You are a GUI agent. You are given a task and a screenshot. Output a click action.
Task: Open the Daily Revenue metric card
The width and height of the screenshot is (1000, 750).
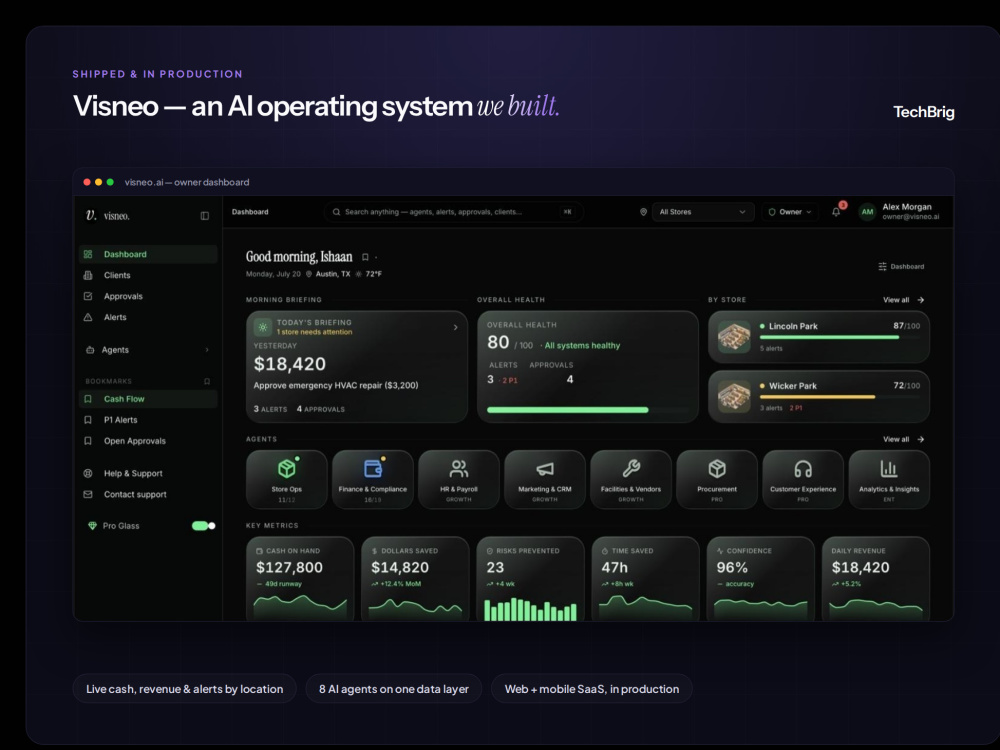point(876,579)
